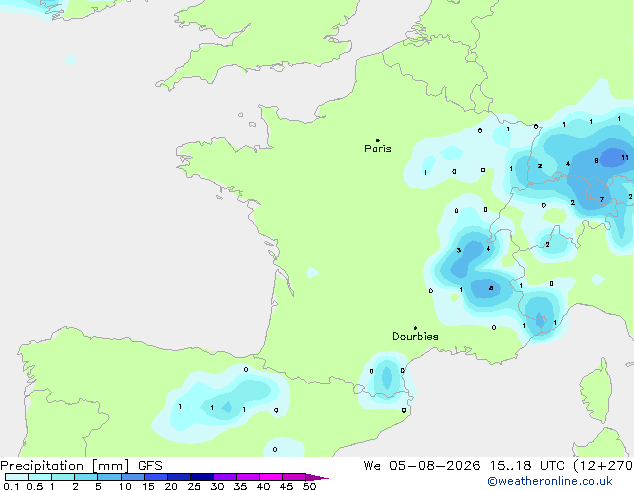This screenshot has height=490, width=634.
Task: Click the Paris city label
Action: pos(378,149)
